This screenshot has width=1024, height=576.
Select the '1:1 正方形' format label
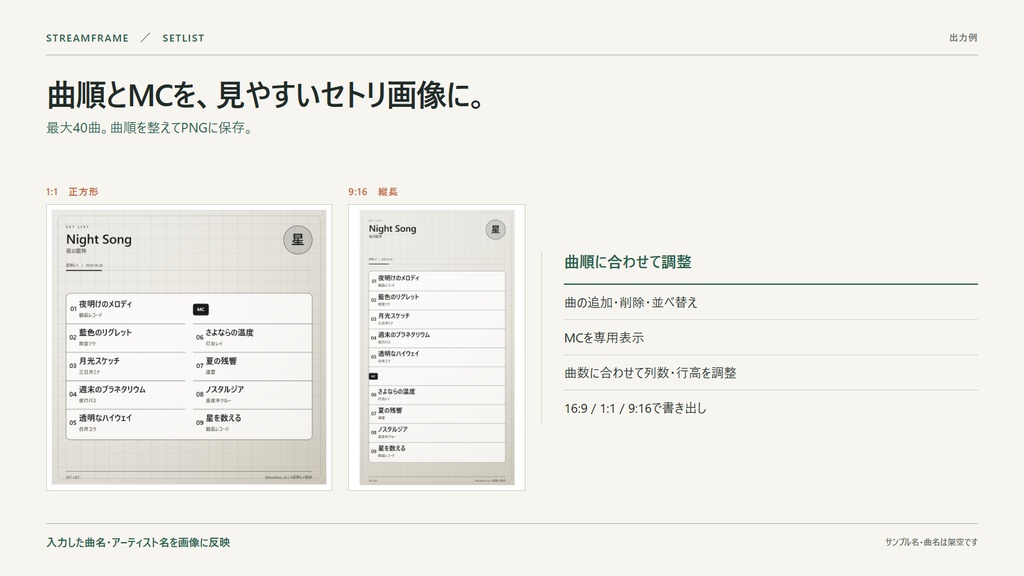72,191
